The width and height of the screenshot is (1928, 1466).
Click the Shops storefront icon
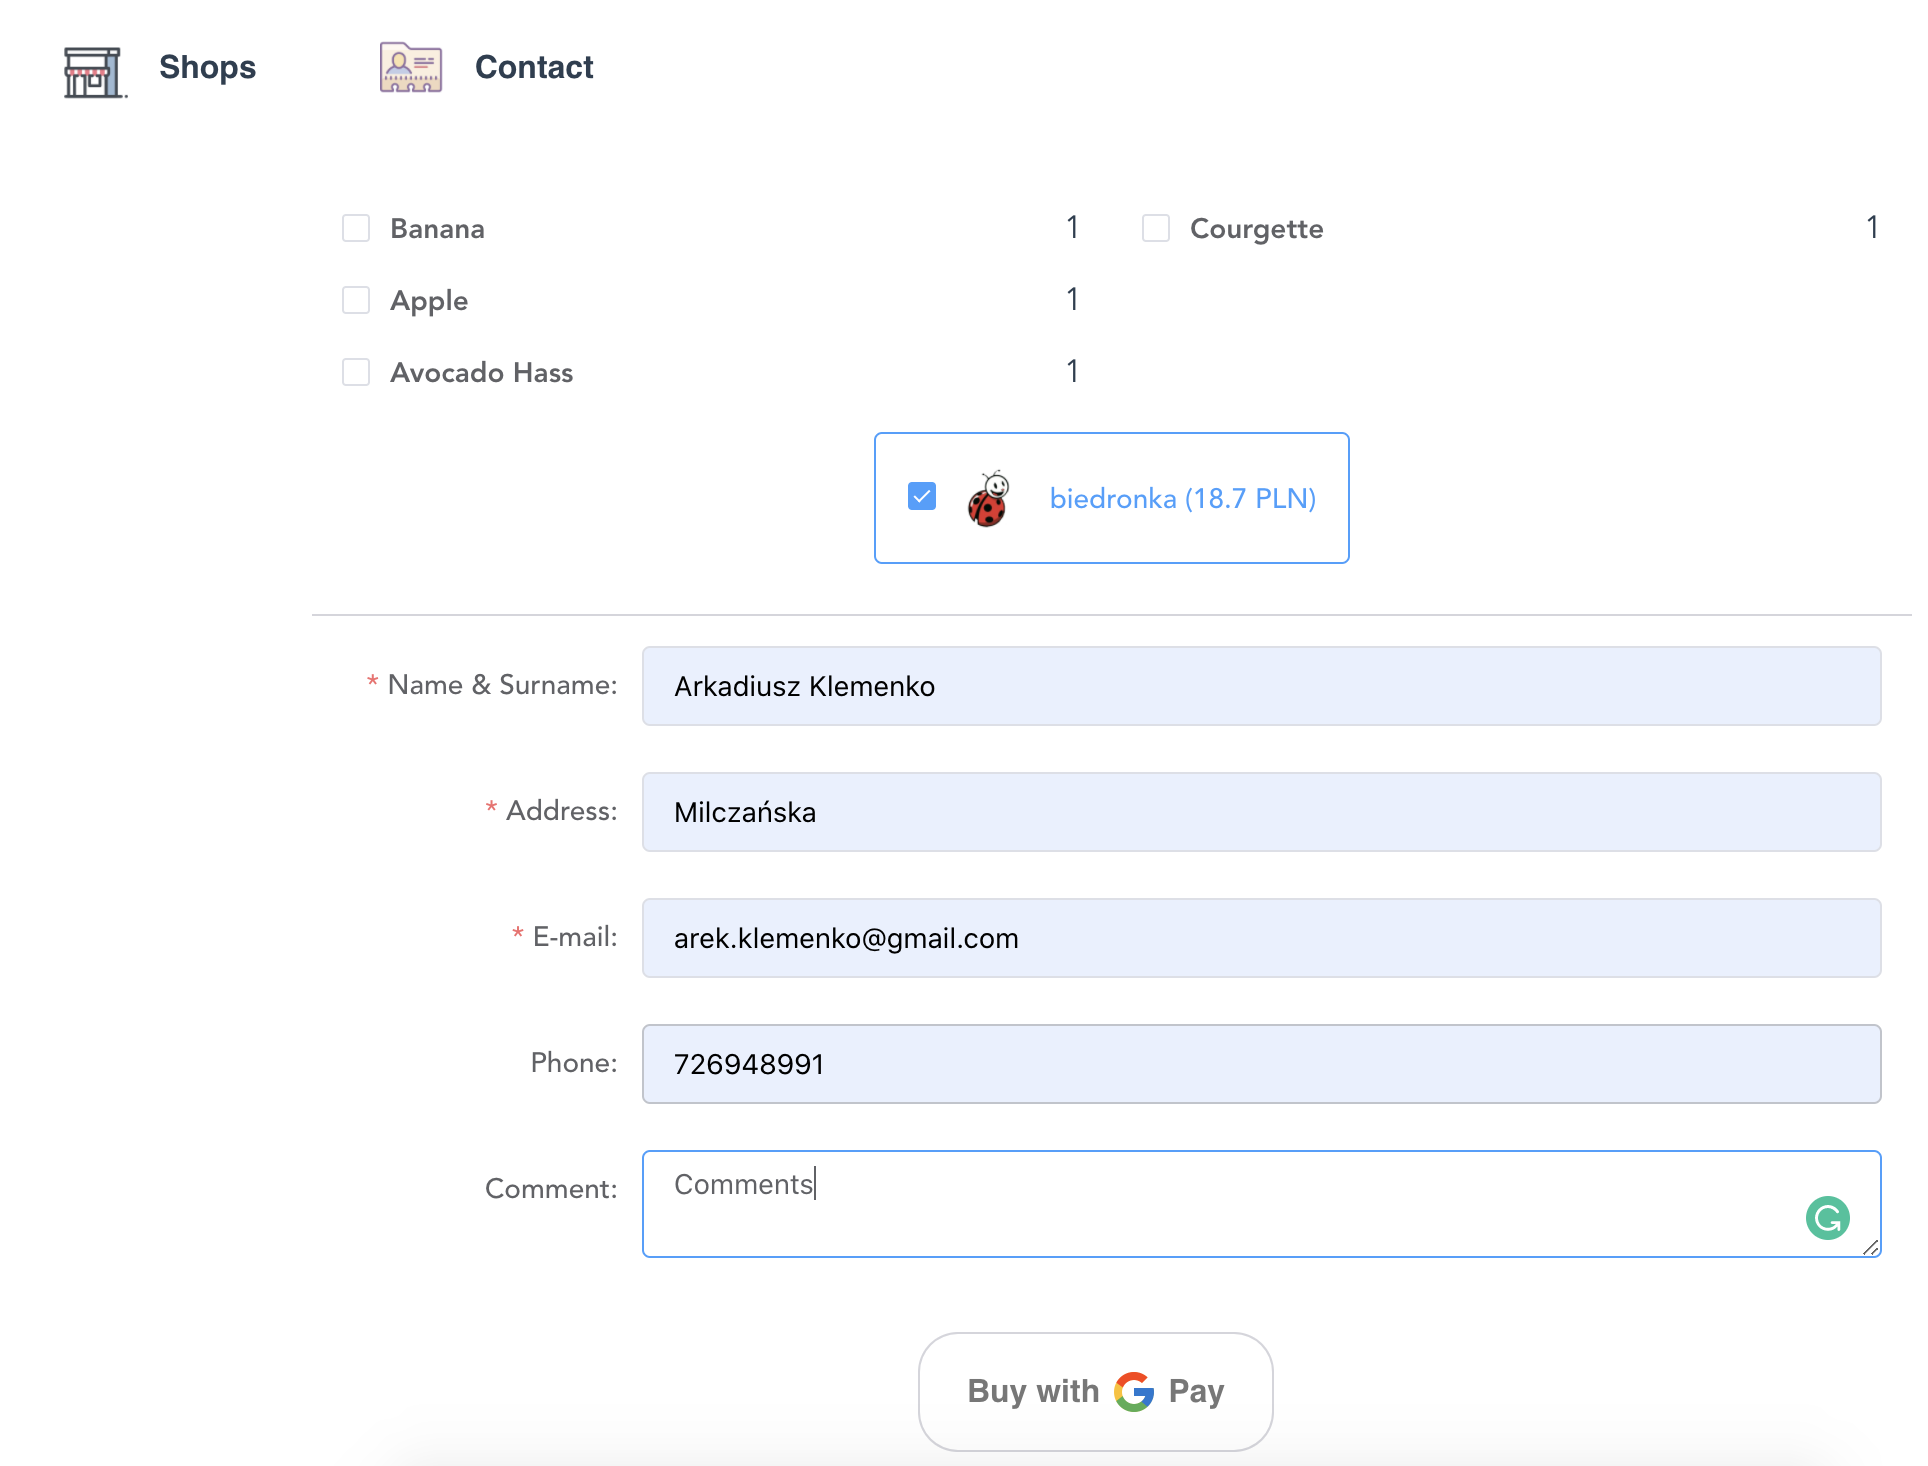point(93,71)
